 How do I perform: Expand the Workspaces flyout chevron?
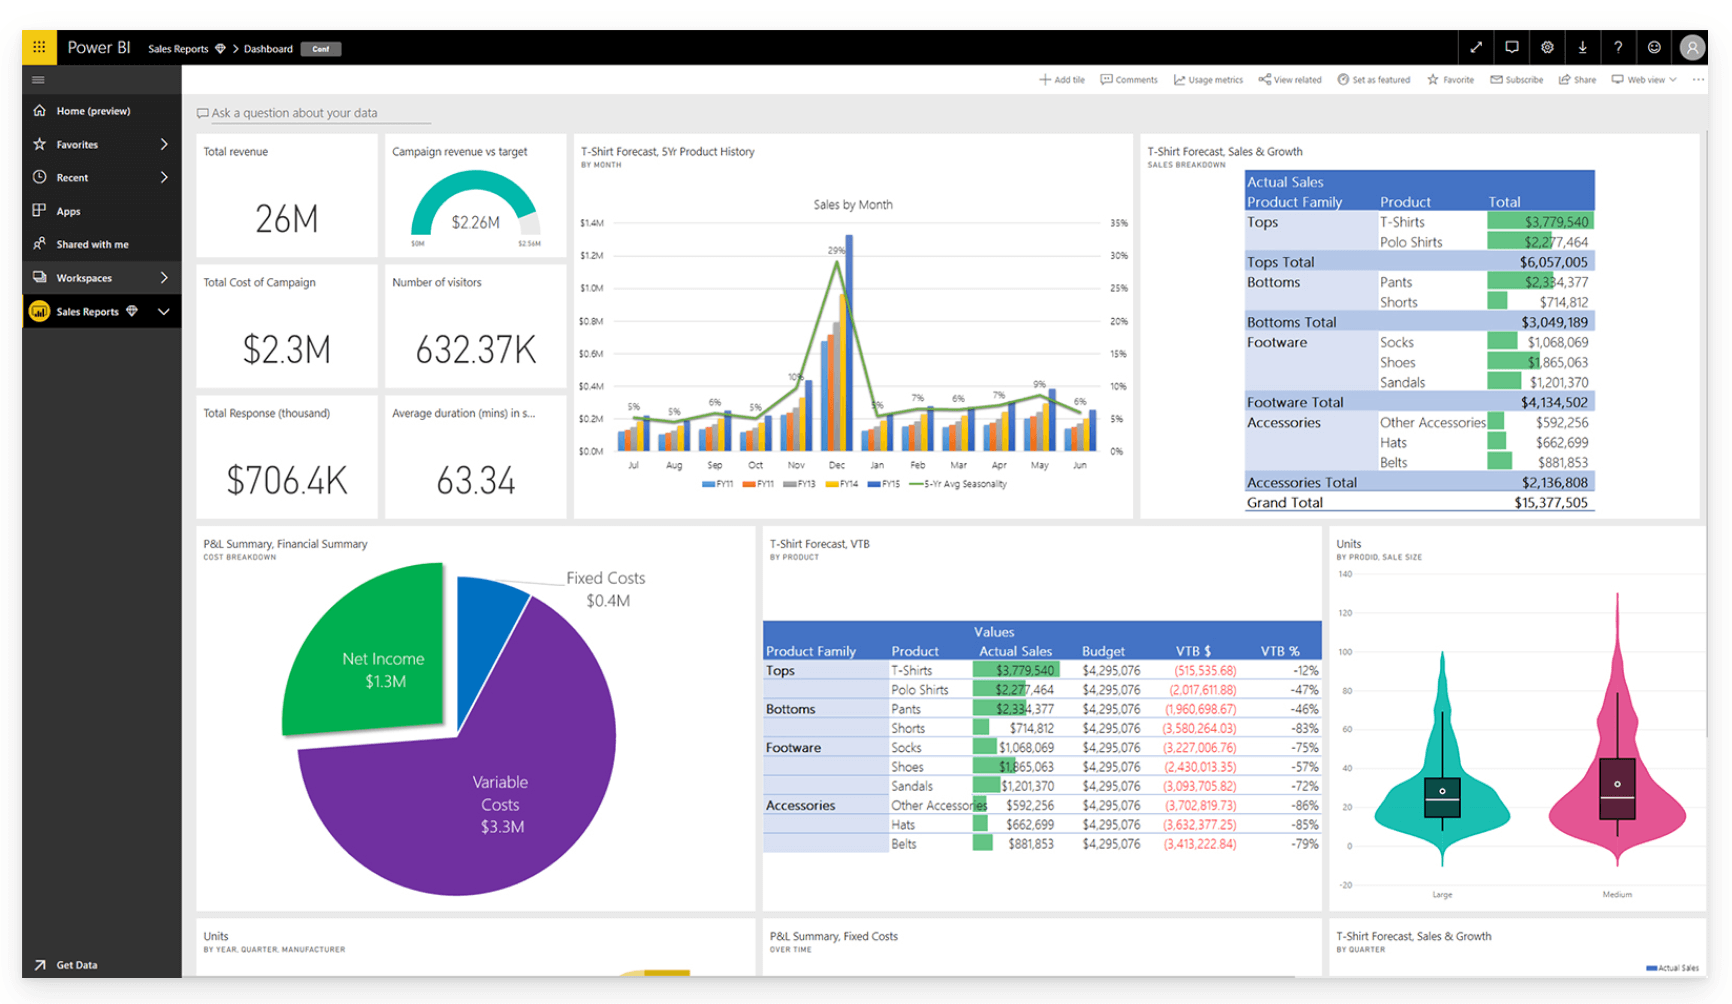(x=164, y=277)
